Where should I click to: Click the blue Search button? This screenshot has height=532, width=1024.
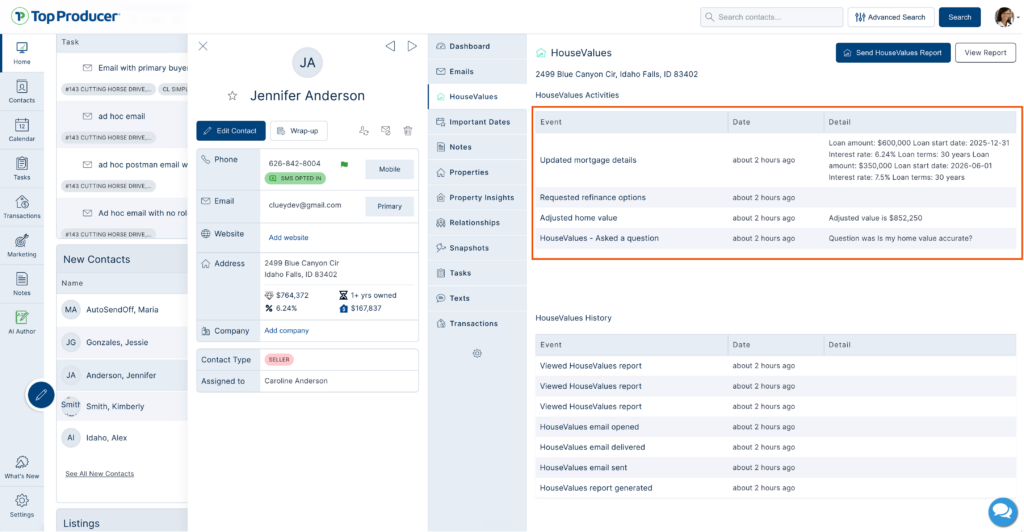click(x=959, y=17)
